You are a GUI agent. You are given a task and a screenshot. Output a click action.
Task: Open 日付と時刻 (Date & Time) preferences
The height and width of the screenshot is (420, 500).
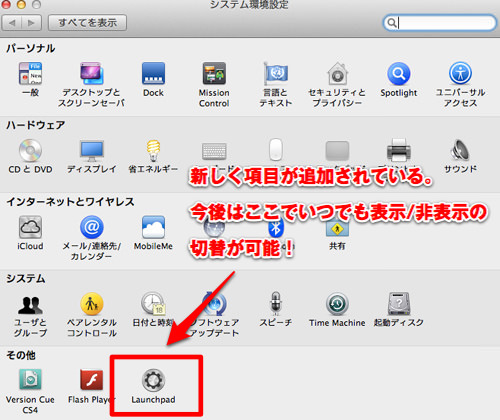click(153, 304)
